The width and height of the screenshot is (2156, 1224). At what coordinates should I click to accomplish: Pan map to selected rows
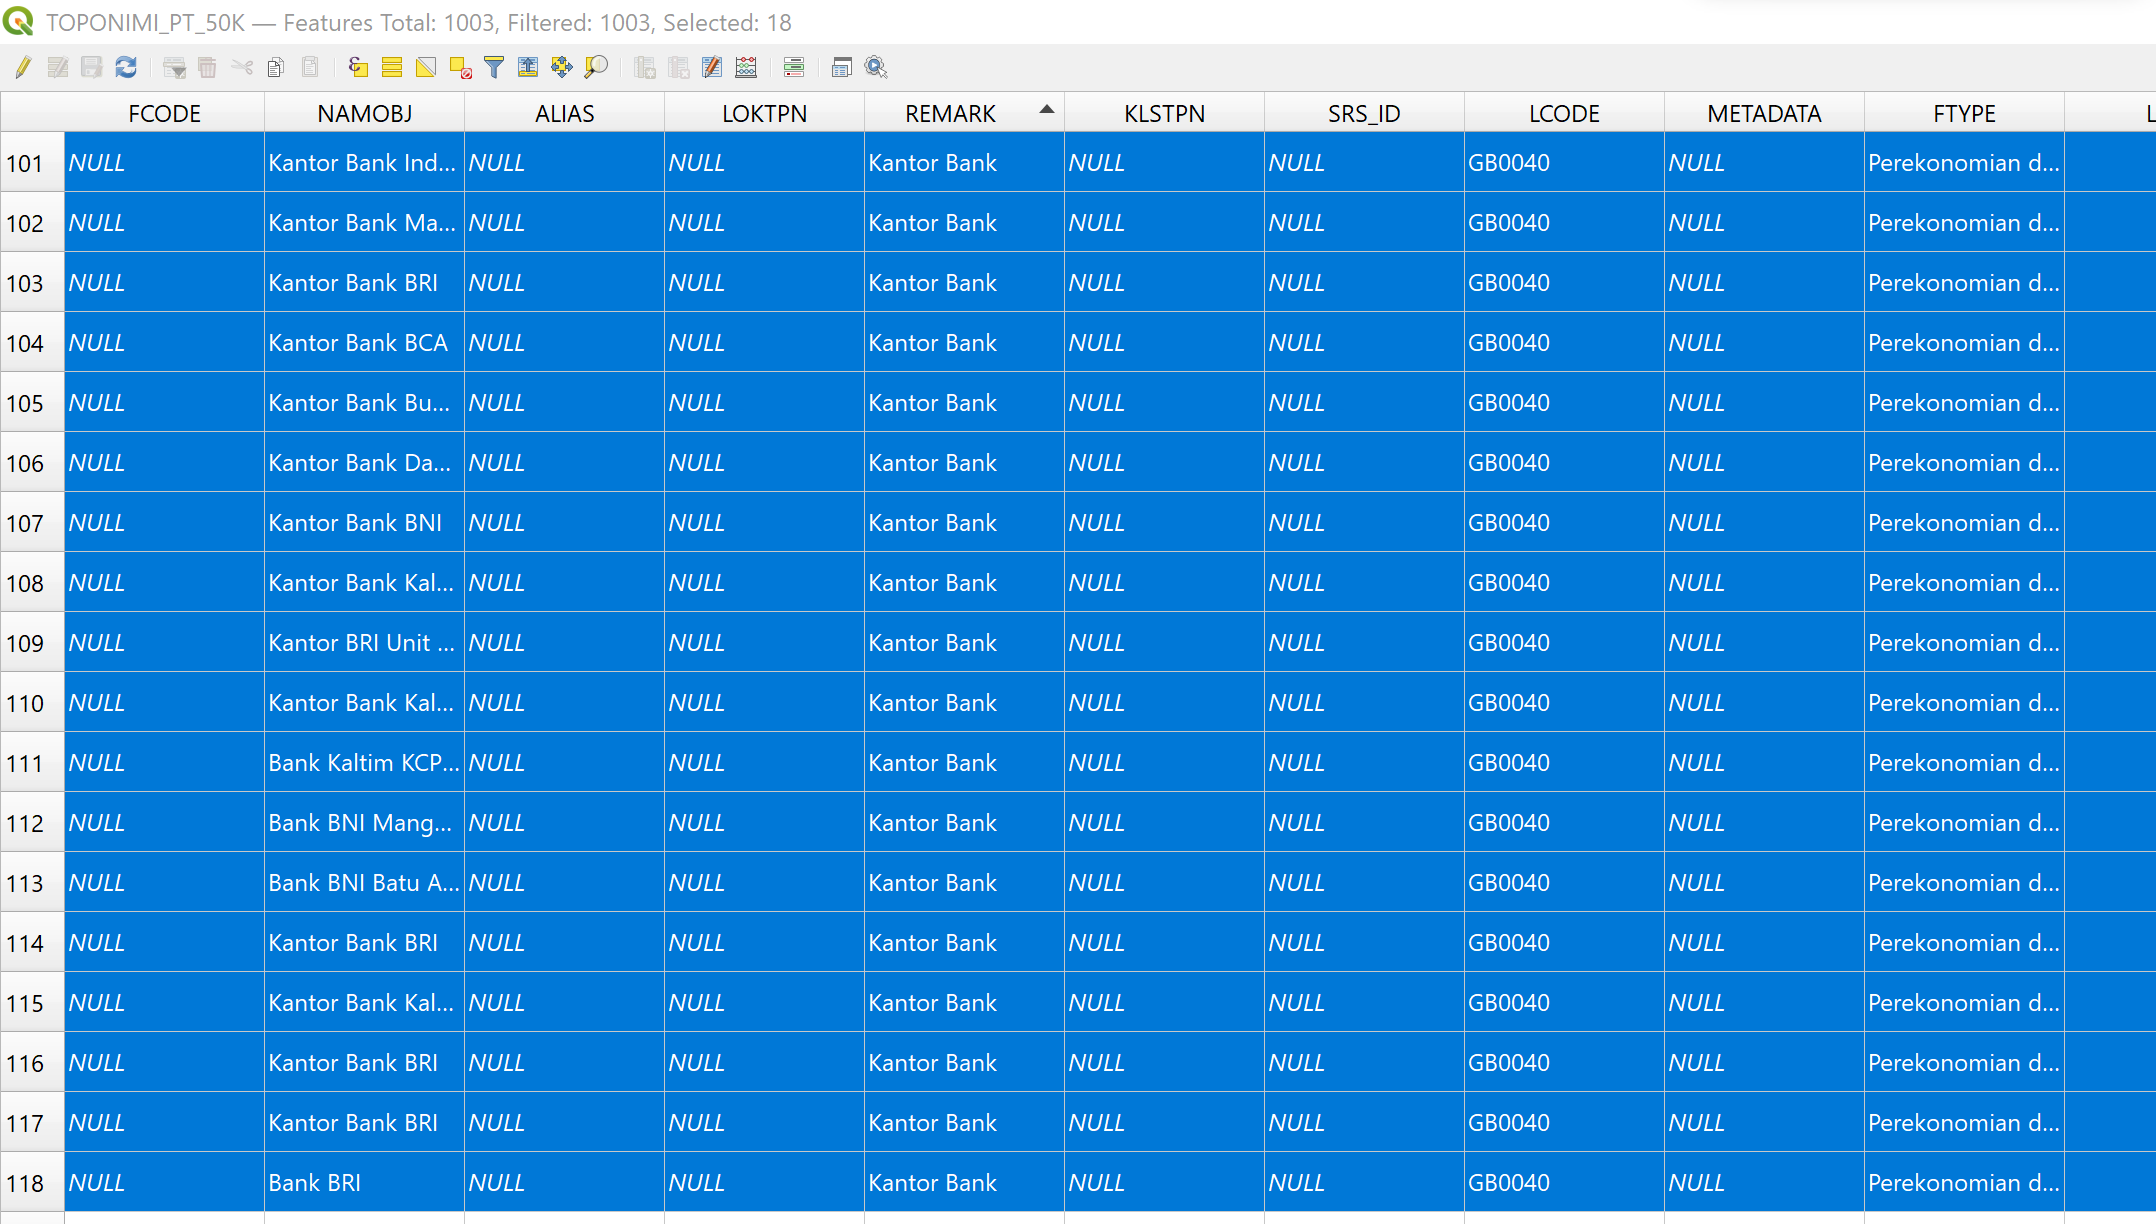(562, 67)
